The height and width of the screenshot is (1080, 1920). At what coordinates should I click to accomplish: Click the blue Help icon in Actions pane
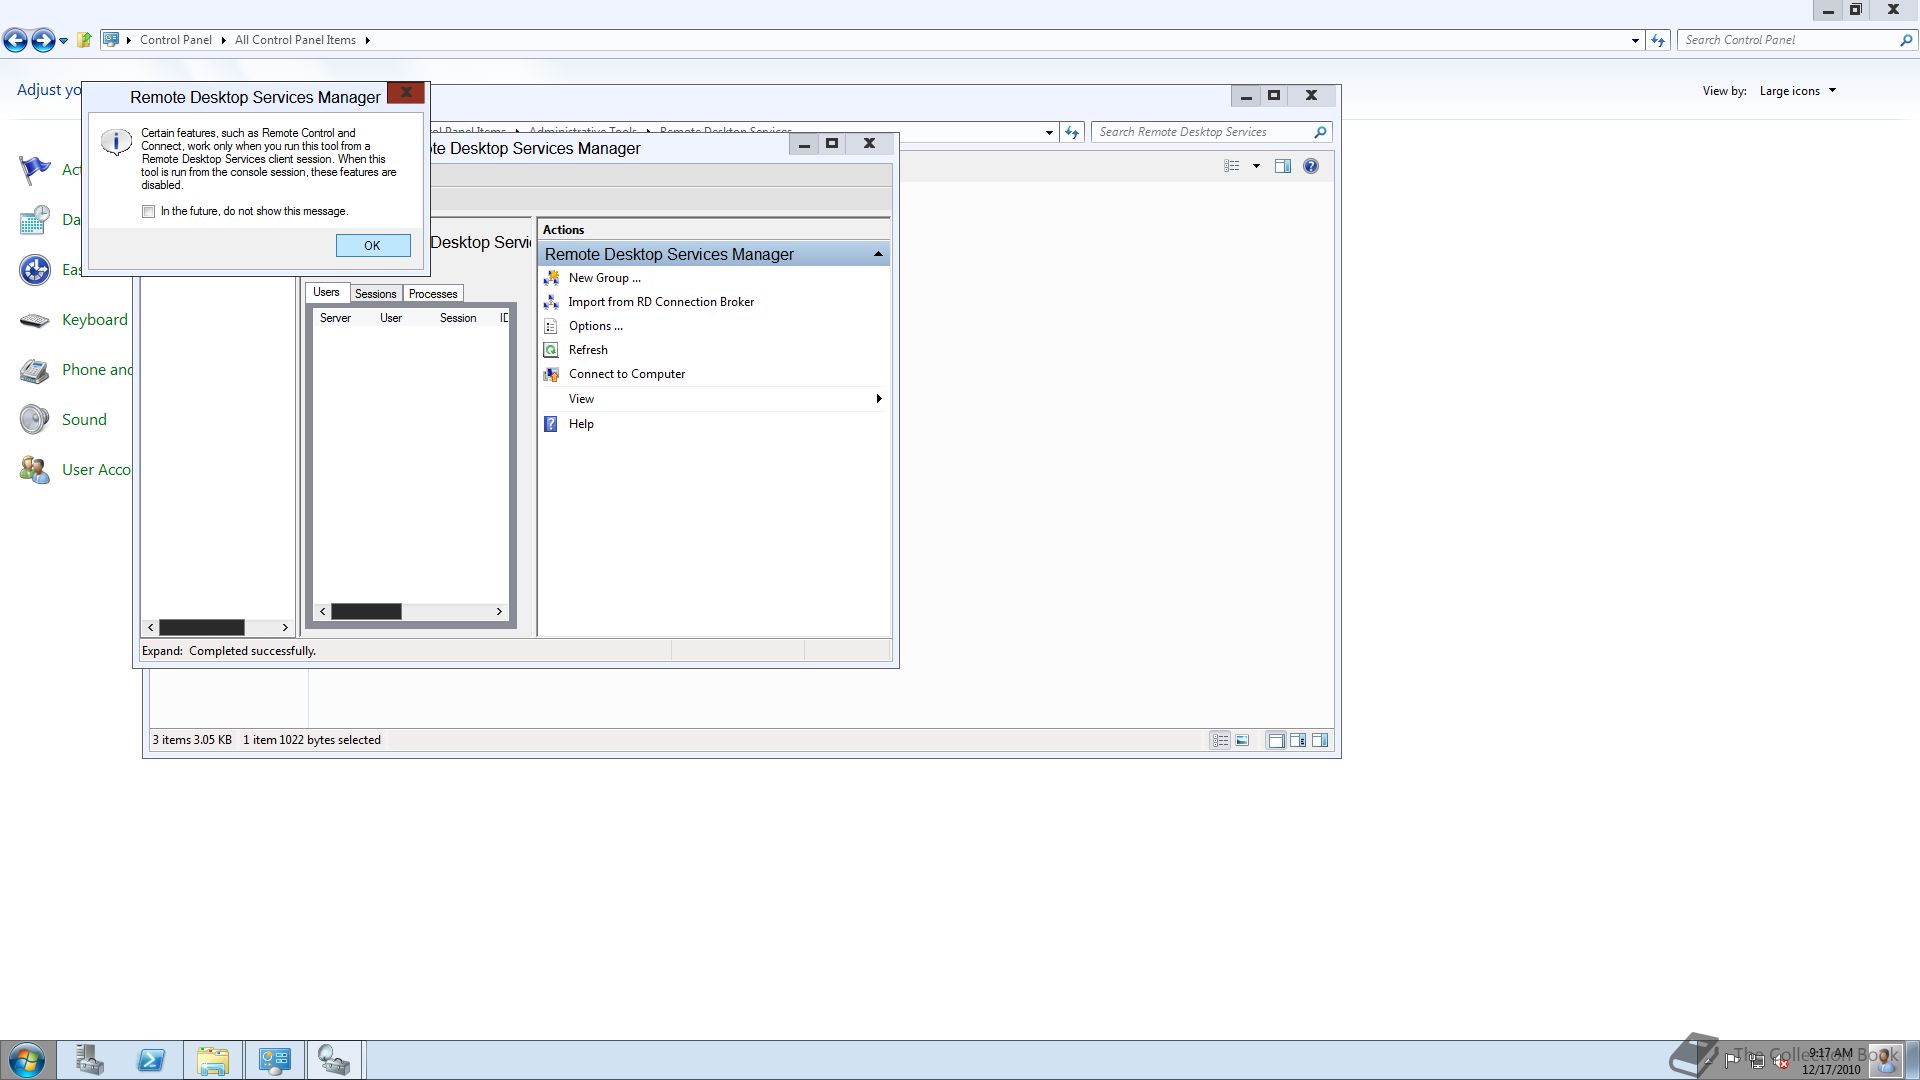click(x=551, y=424)
